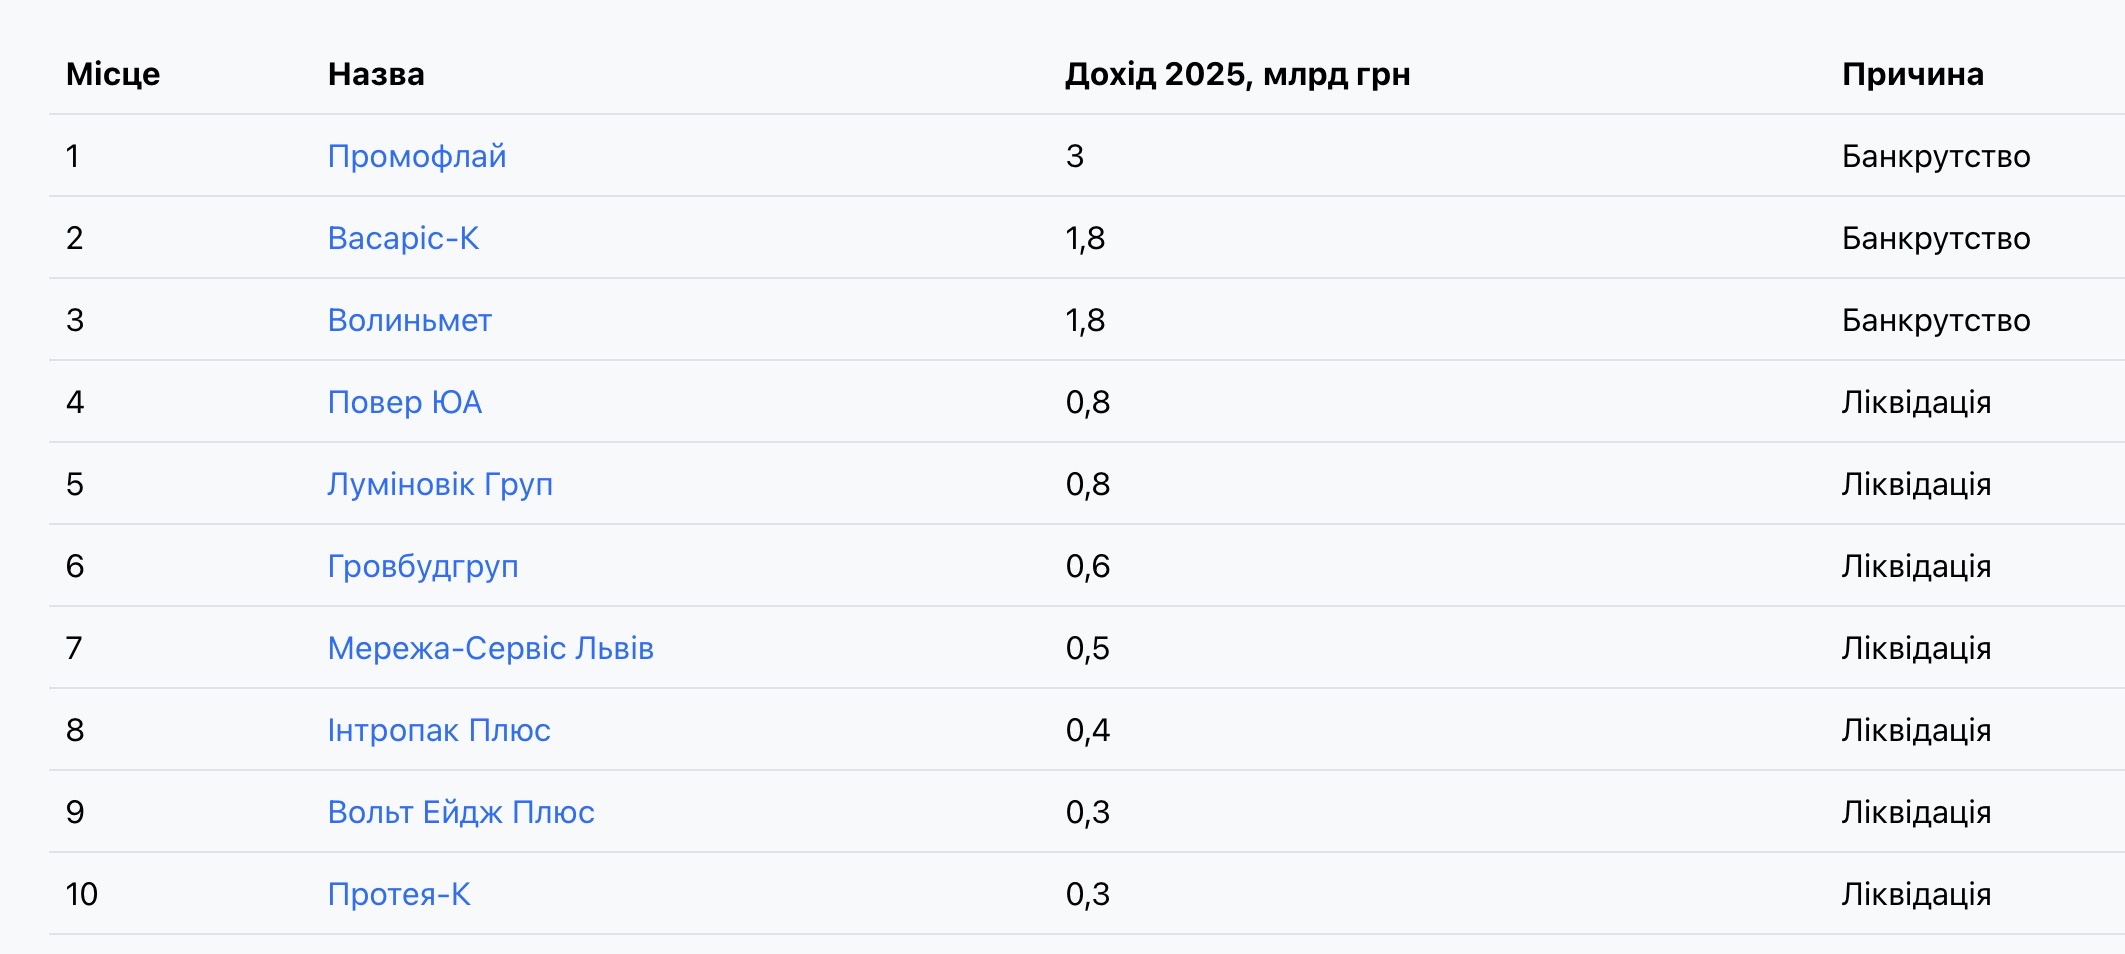Select Ліквідація cell in Протея-К row
The width and height of the screenshot is (2125, 954).
[1916, 894]
